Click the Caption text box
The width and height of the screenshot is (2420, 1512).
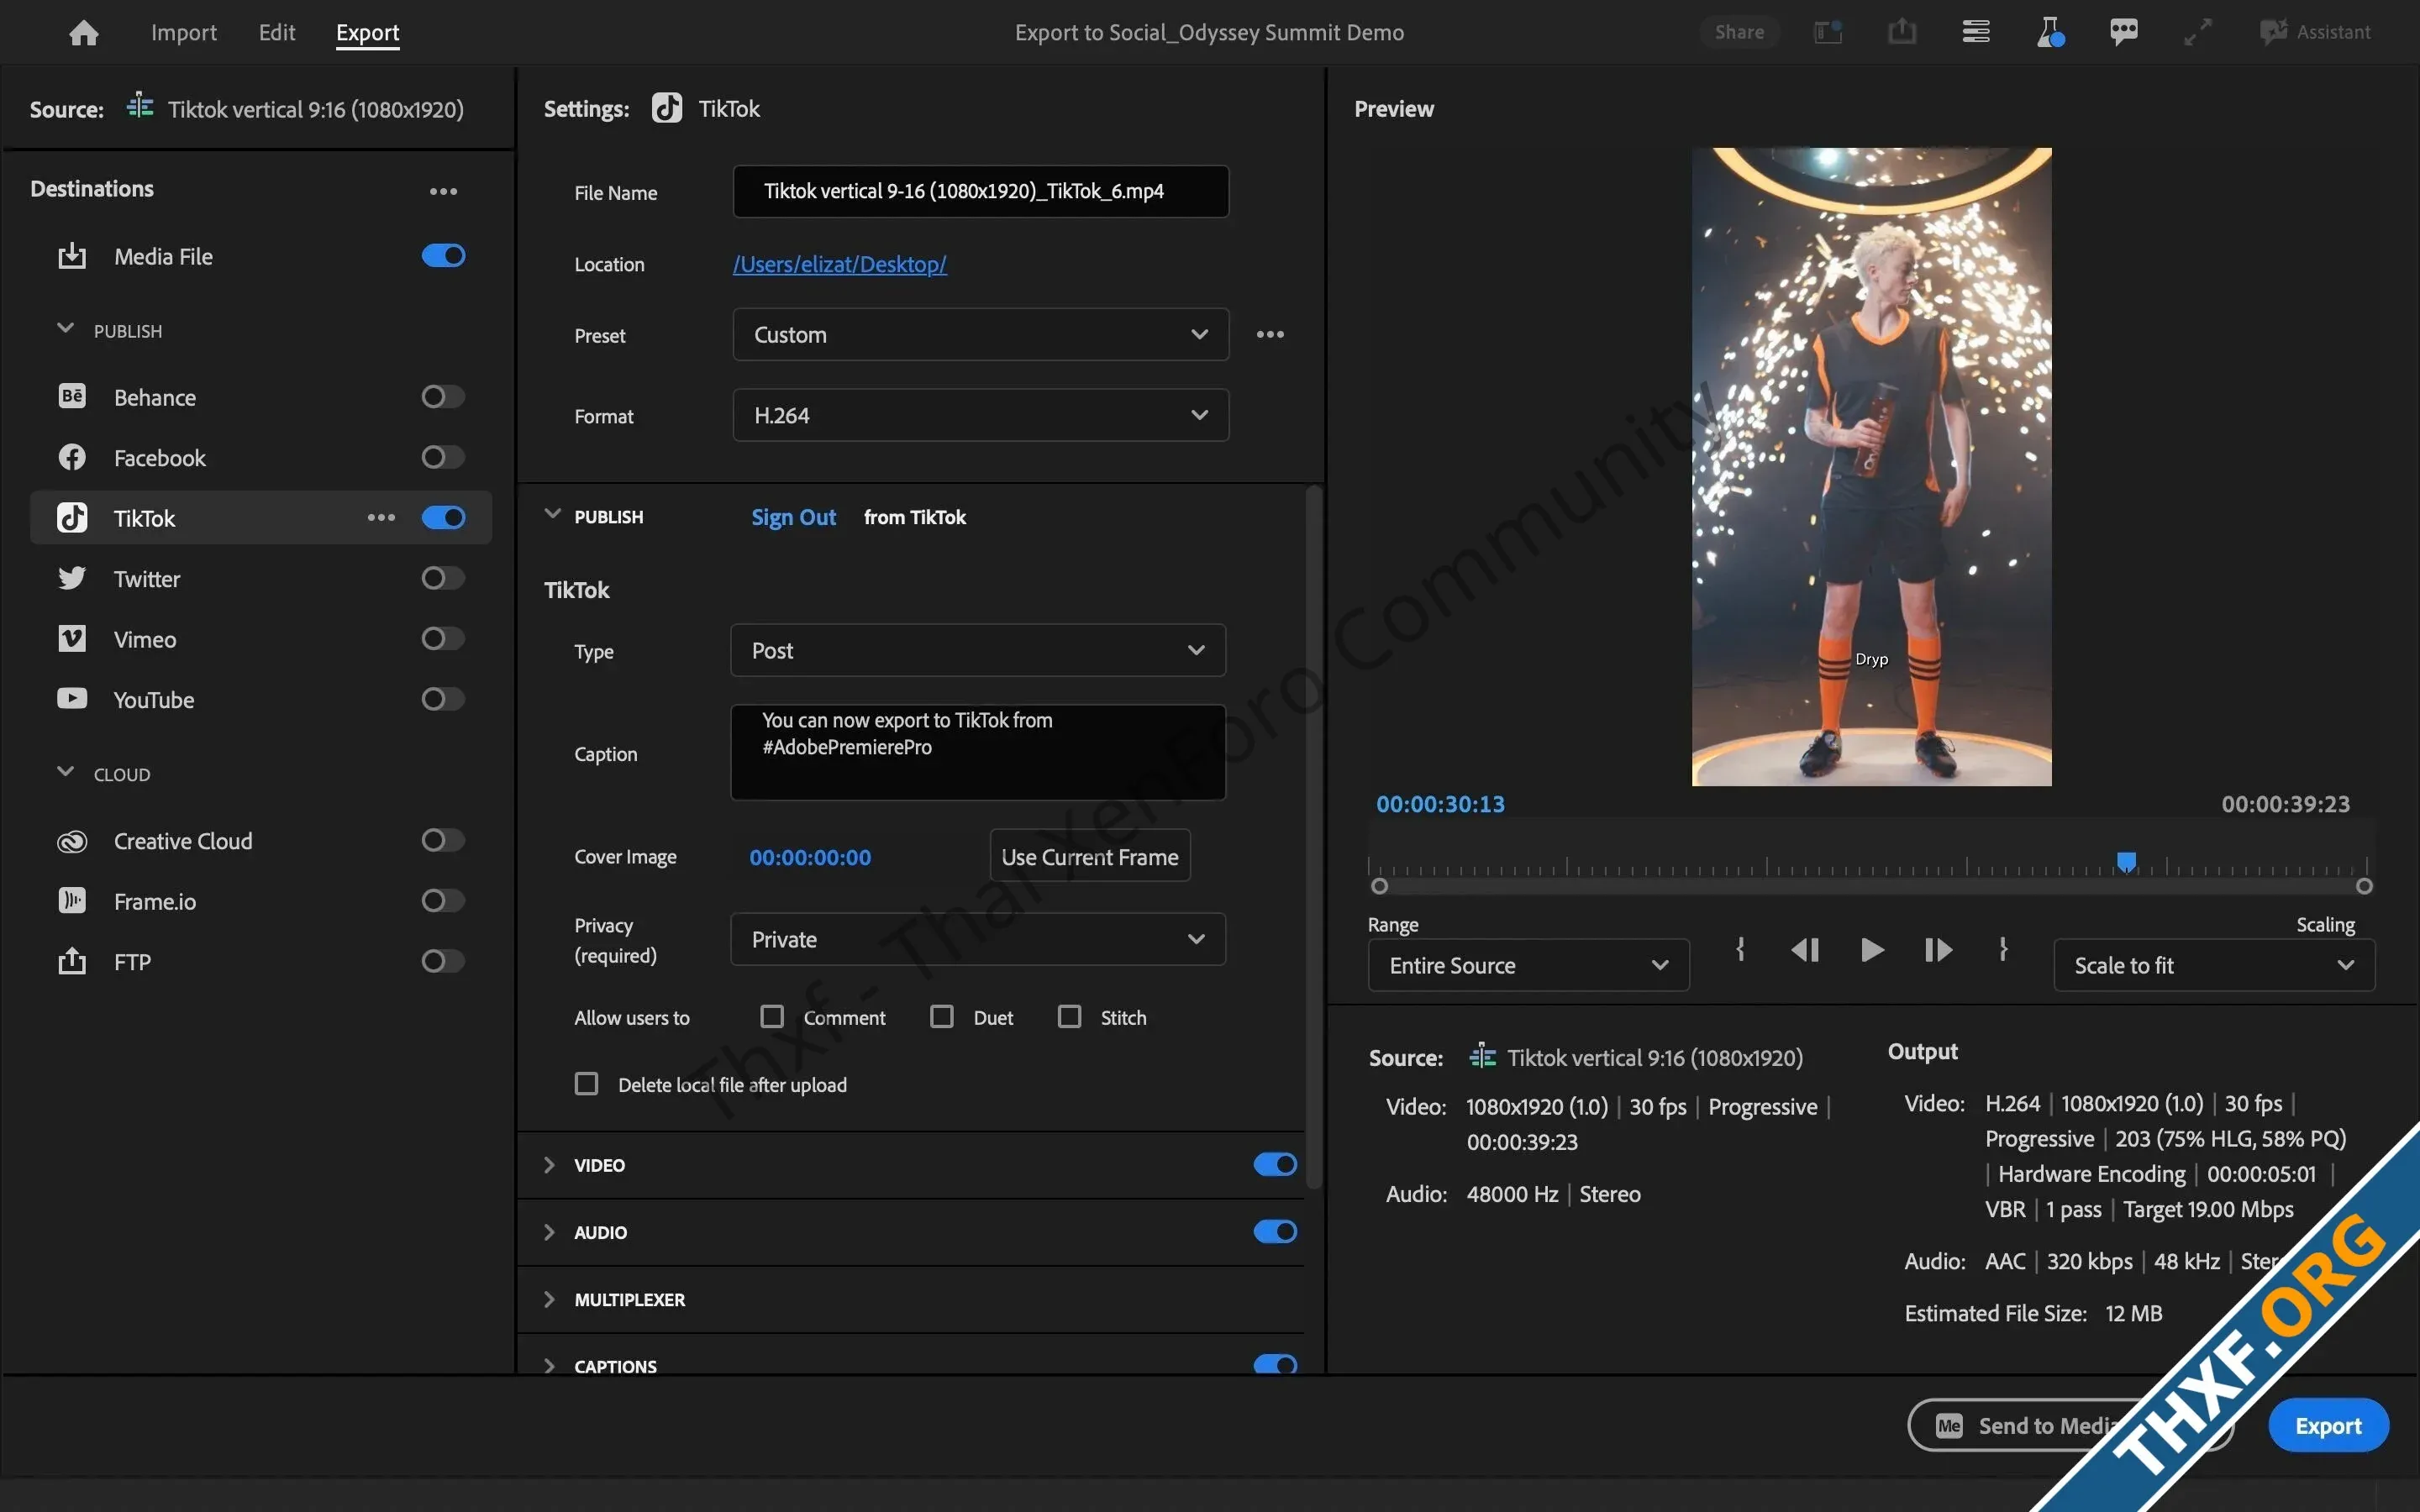pos(978,752)
